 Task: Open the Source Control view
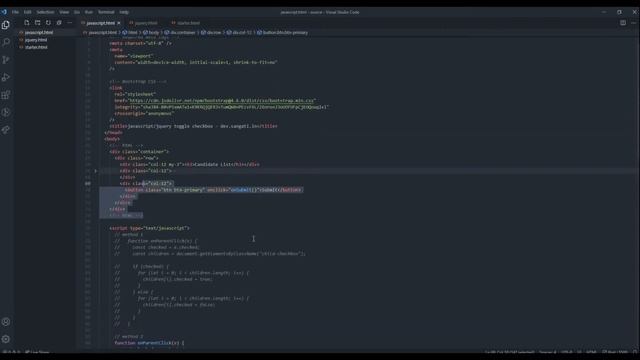pos(6,60)
